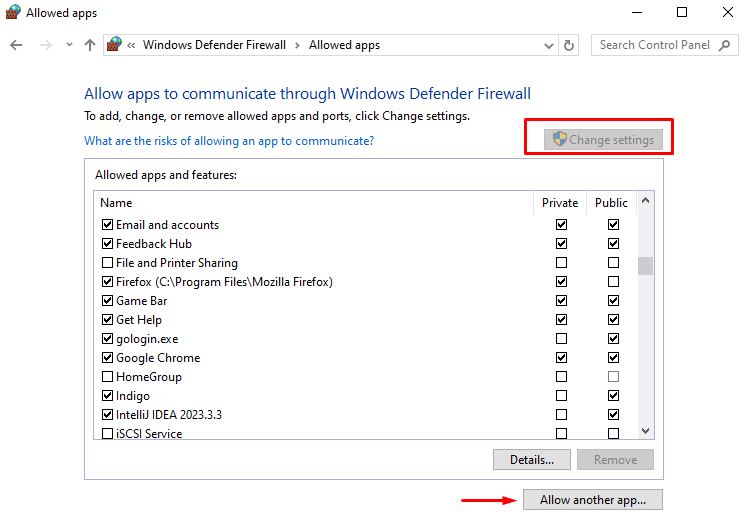
Task: Select the Indigo row text
Action: (x=133, y=396)
